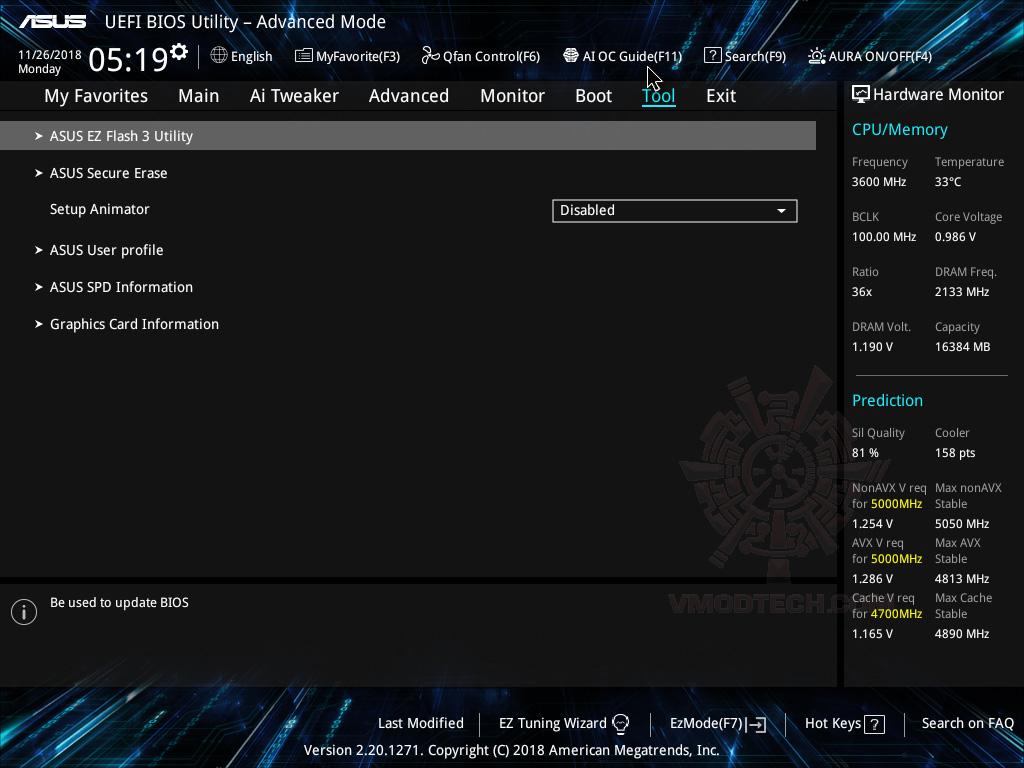
Task: Click the Qfan Control fan icon
Action: [430, 56]
